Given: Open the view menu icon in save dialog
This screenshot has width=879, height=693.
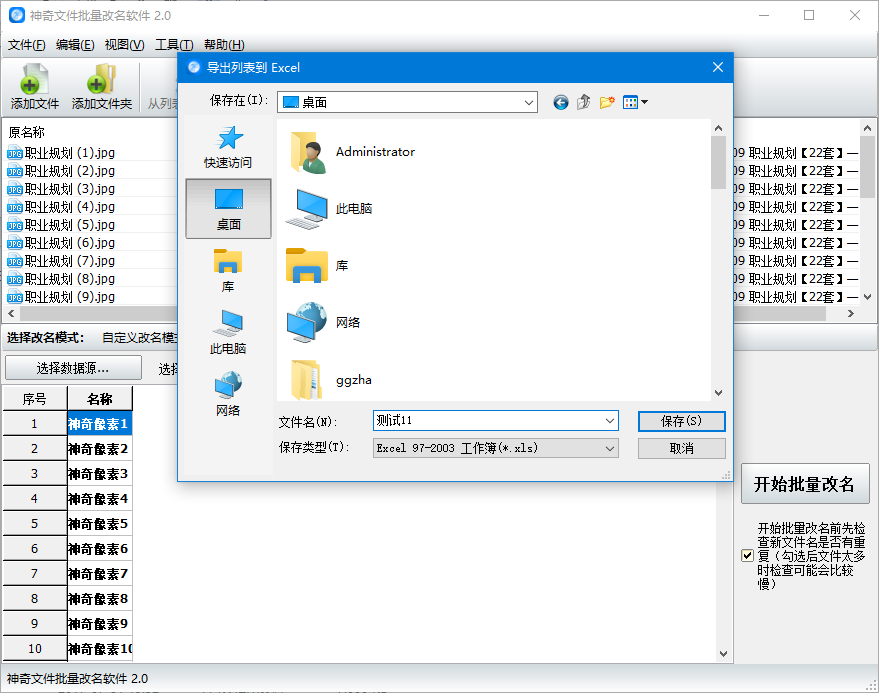Looking at the screenshot, I should click(635, 102).
